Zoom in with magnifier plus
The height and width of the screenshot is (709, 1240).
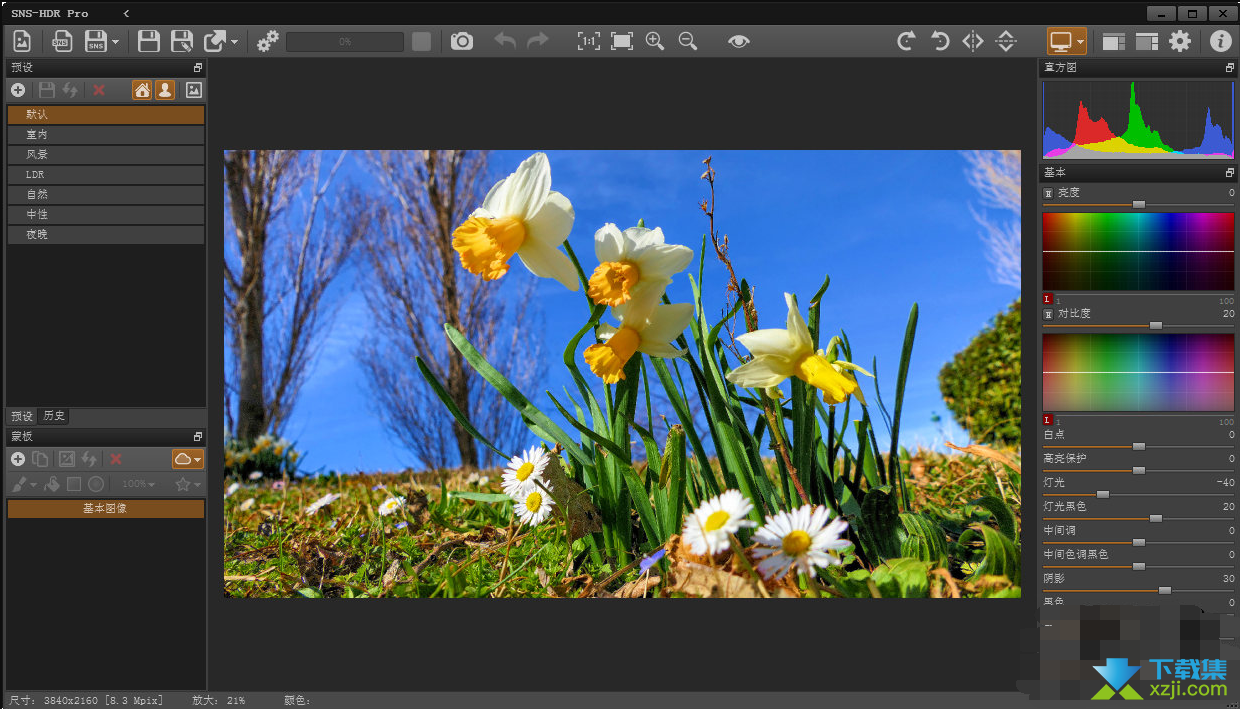click(655, 41)
